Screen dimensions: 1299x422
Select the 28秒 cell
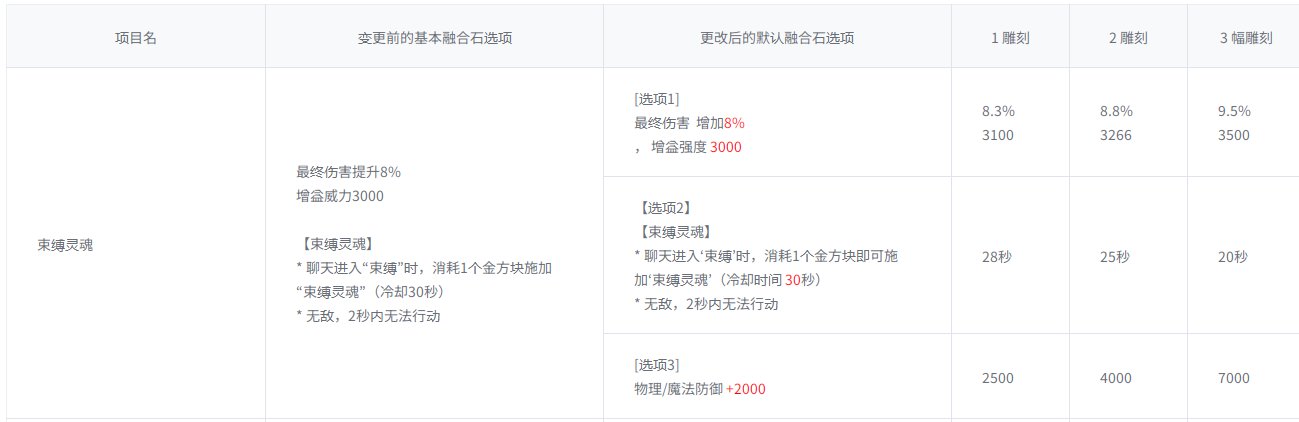point(997,256)
